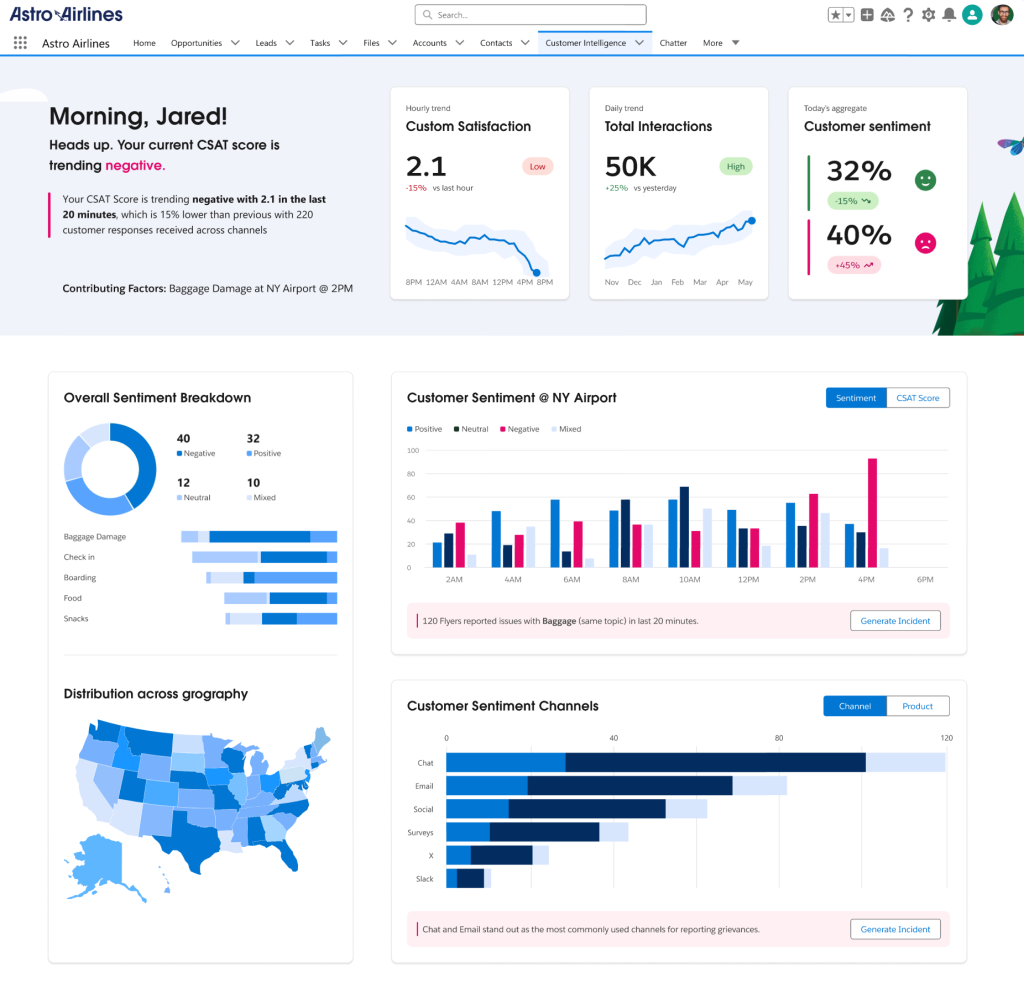Open the Chatter tab
1024x999 pixels.
[x=673, y=43]
